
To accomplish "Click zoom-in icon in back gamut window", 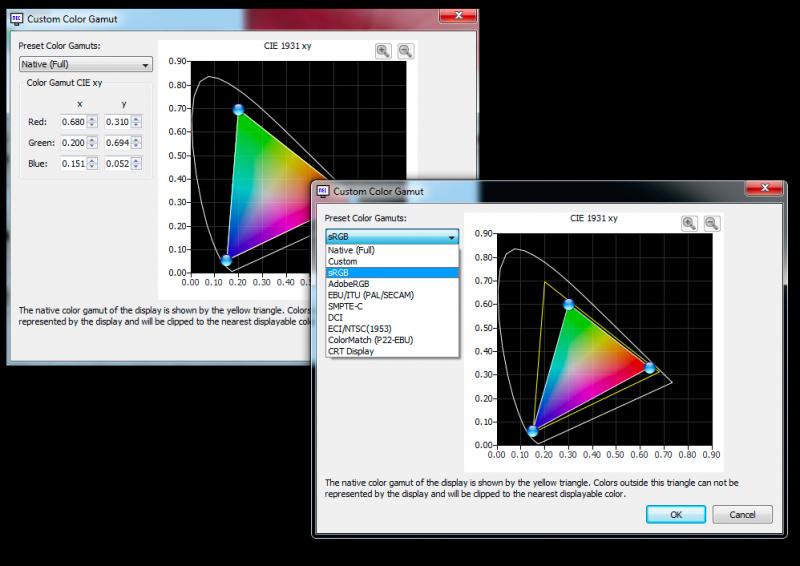I will (383, 51).
